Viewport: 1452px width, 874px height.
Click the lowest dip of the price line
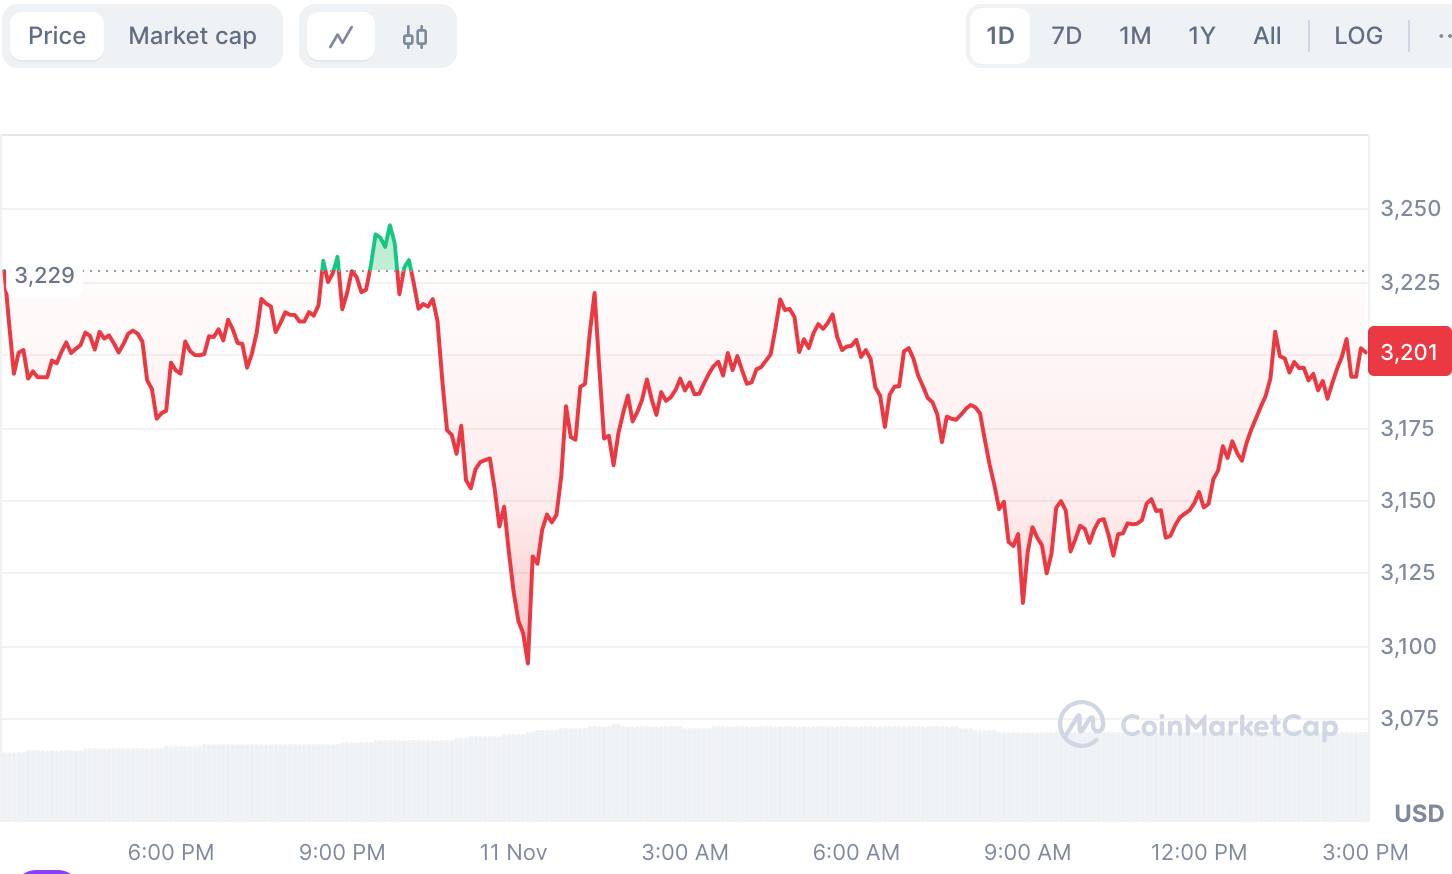pyautogui.click(x=527, y=661)
